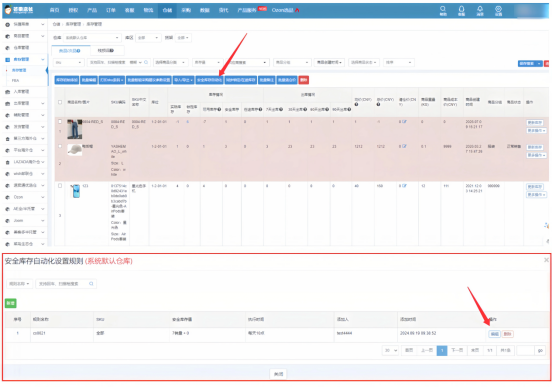Image resolution: width=552 pixels, height=387 pixels.
Task: Expand the Ozon sidebar section
Action: [x=43, y=197]
